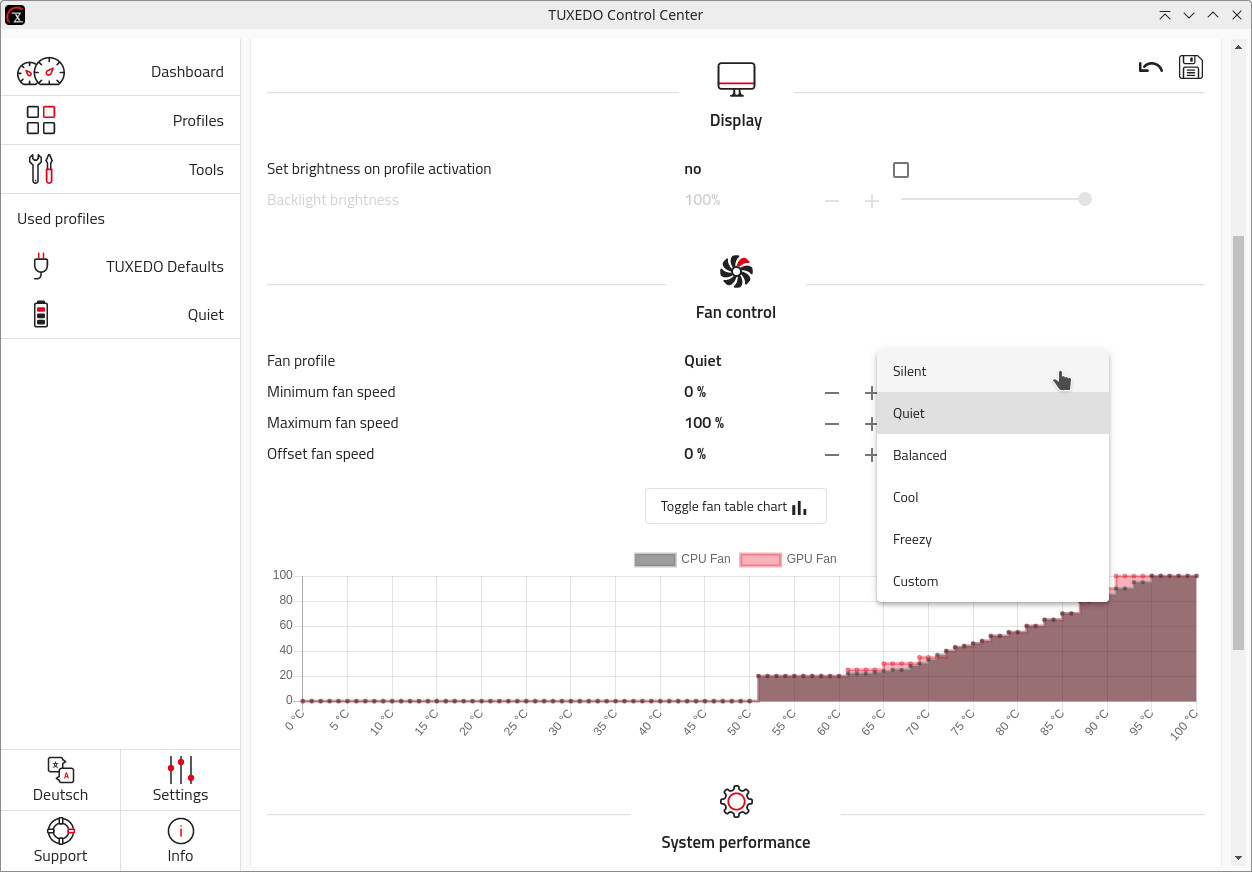Image resolution: width=1252 pixels, height=872 pixels.
Task: Open Settings sliders icon
Action: [180, 780]
